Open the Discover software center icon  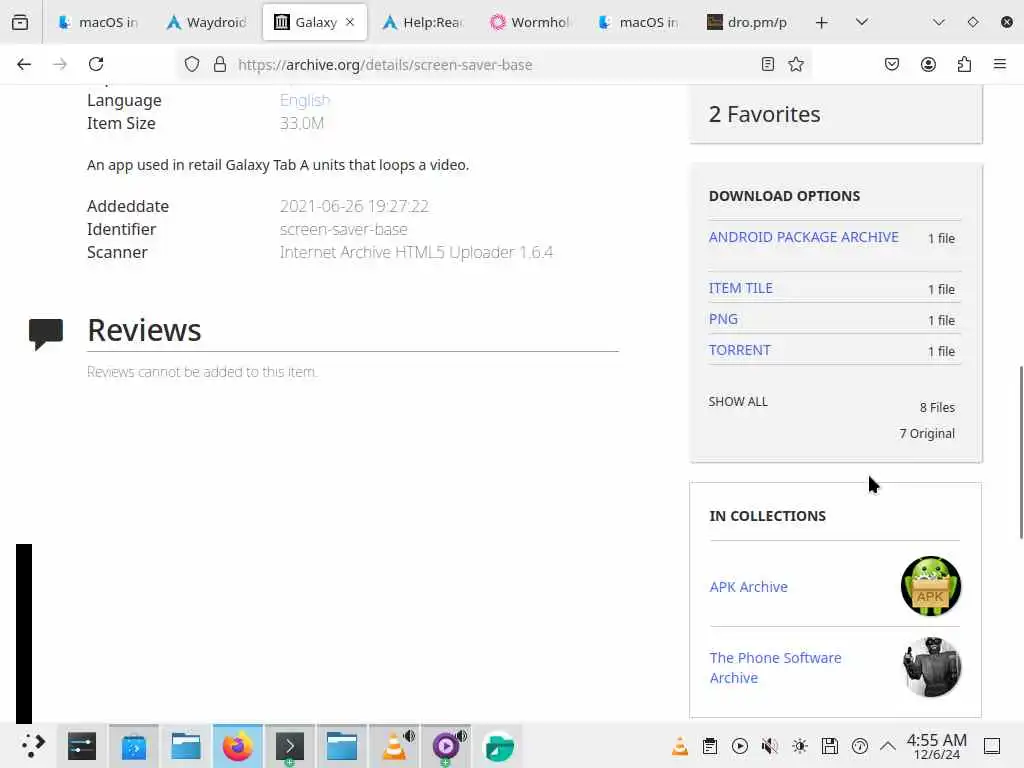pyautogui.click(x=134, y=746)
